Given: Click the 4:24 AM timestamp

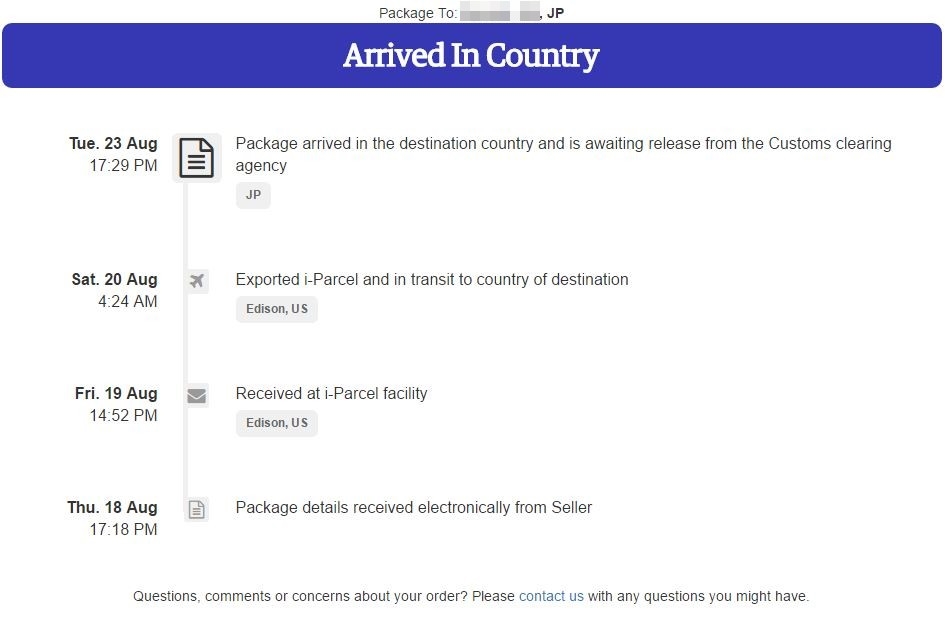Looking at the screenshot, I should coord(127,301).
